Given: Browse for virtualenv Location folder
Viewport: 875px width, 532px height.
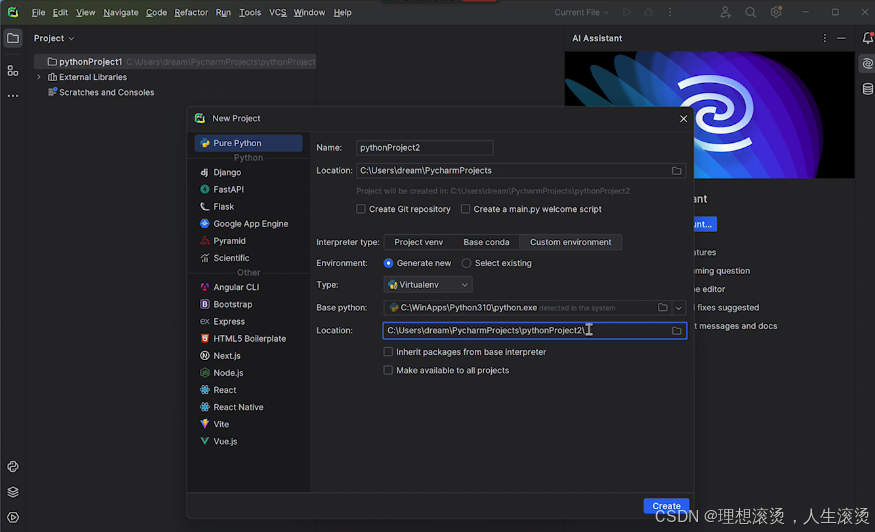Looking at the screenshot, I should tap(676, 330).
